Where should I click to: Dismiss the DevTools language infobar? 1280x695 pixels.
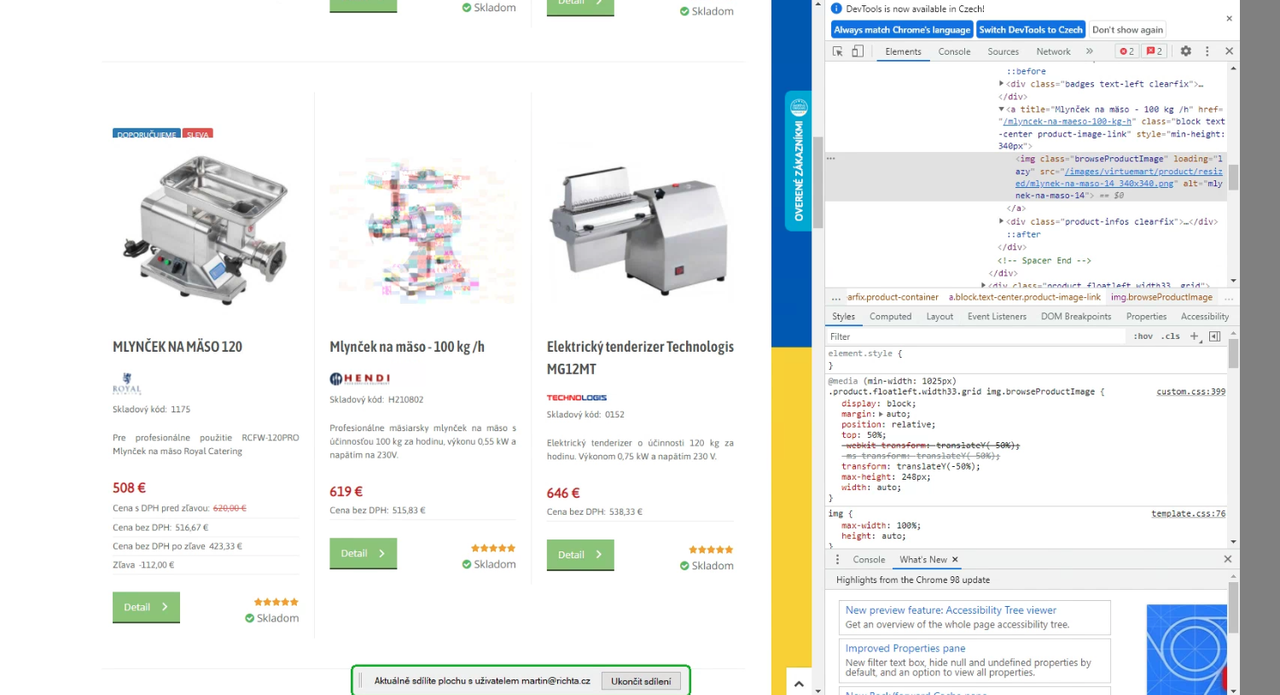click(x=1229, y=18)
